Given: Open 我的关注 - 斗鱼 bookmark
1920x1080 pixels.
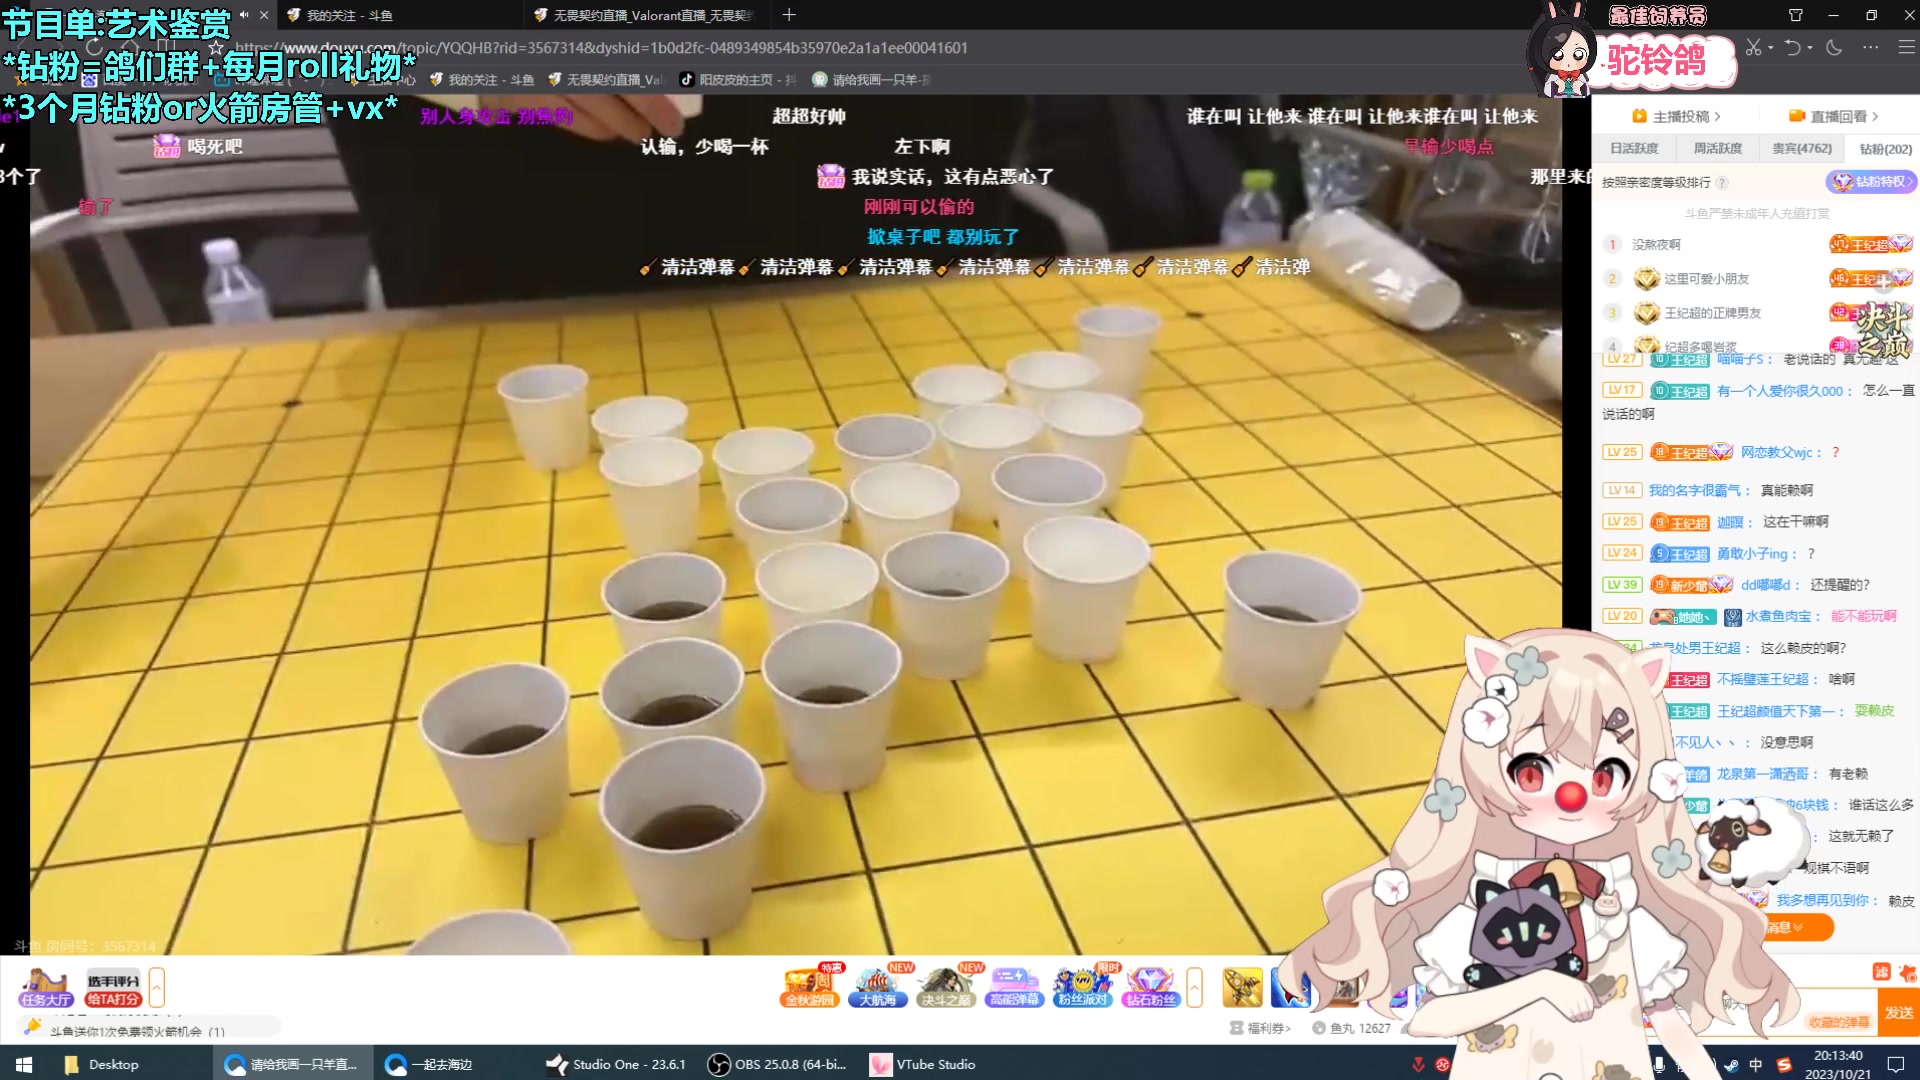Looking at the screenshot, I should [x=482, y=80].
